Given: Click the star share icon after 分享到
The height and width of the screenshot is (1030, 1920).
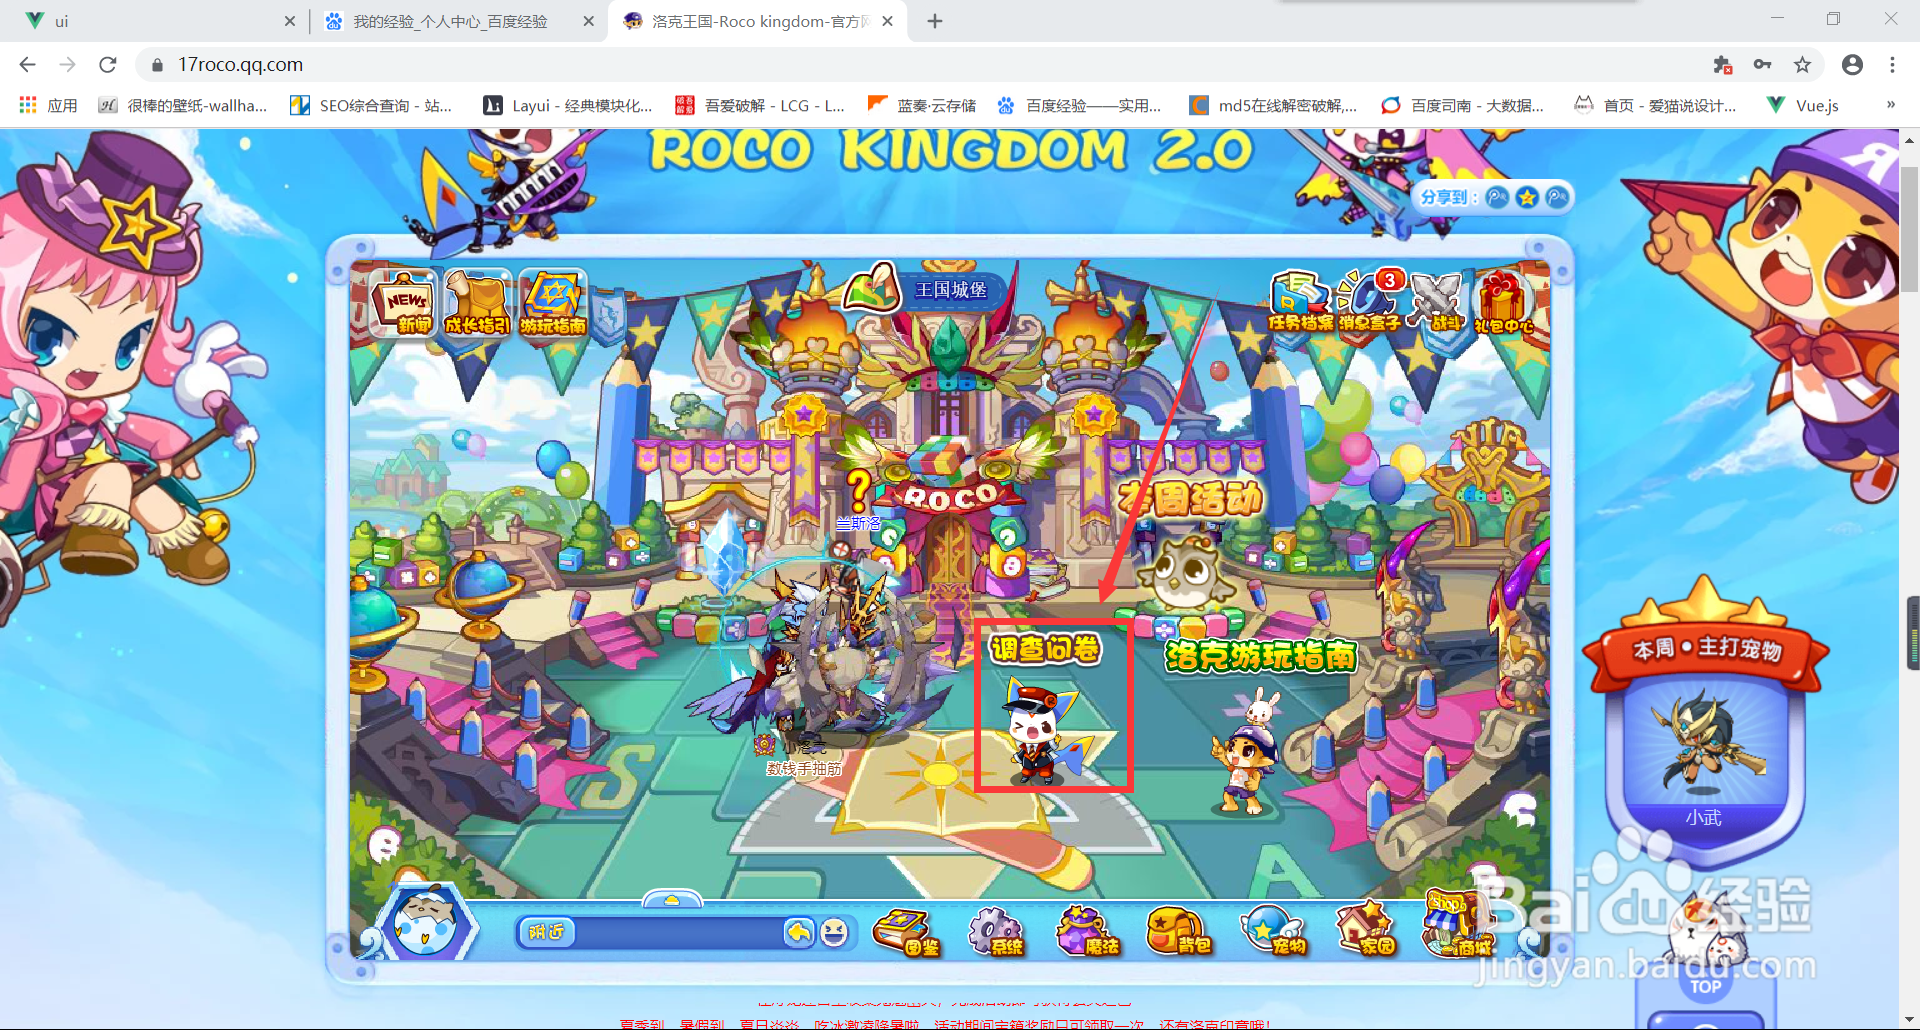Looking at the screenshot, I should point(1527,197).
